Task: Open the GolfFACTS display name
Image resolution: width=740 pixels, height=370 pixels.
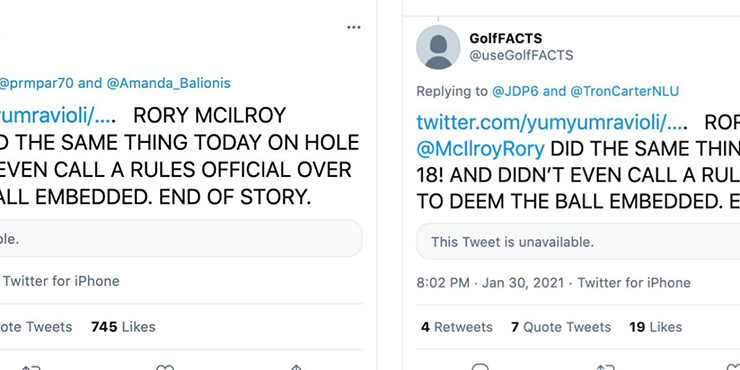Action: [505, 38]
